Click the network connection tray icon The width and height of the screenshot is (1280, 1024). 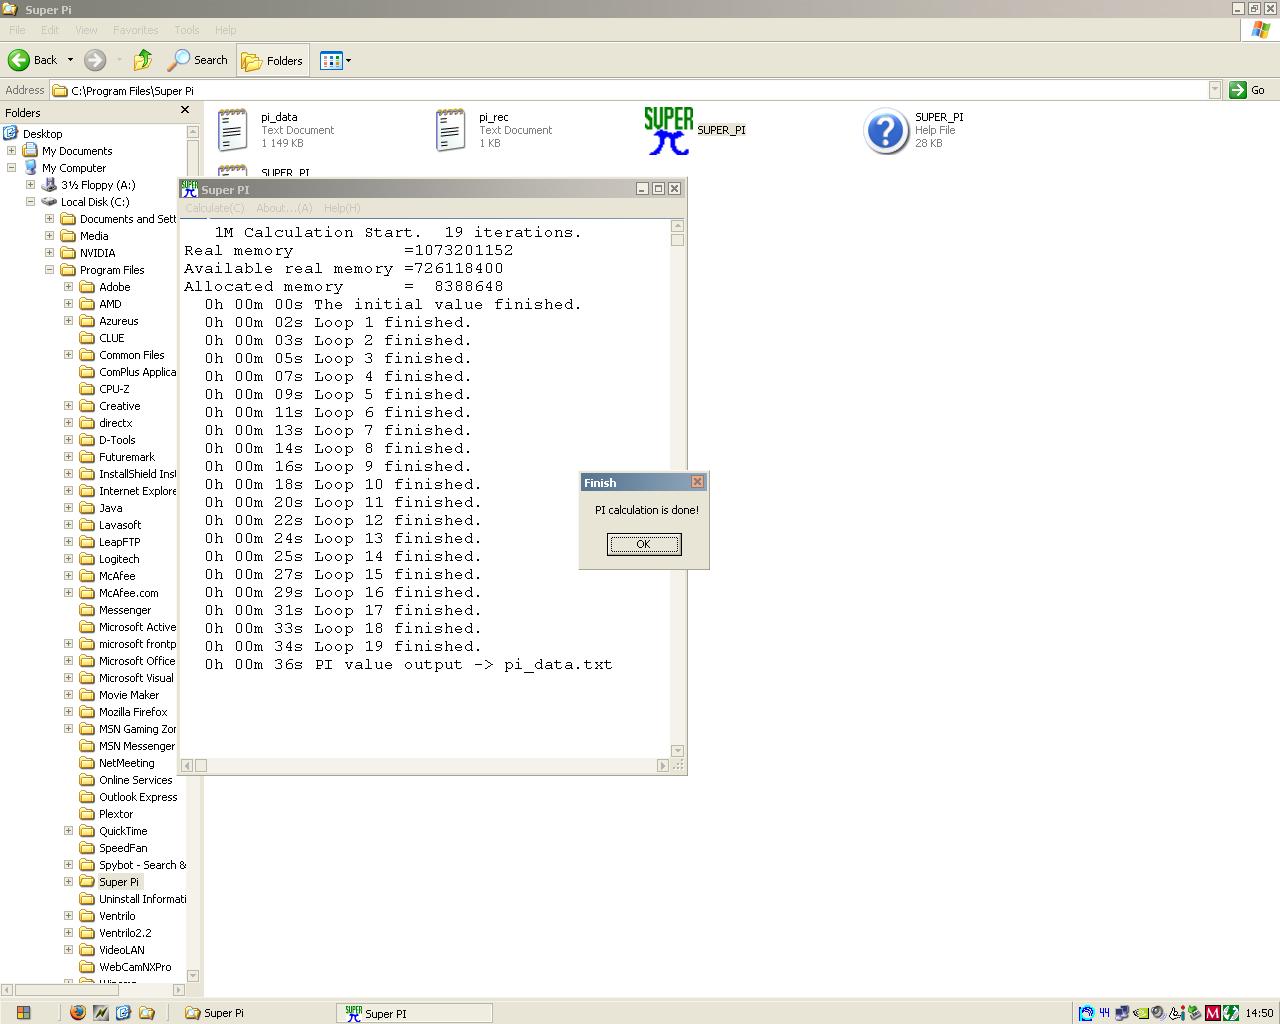pos(1122,1013)
